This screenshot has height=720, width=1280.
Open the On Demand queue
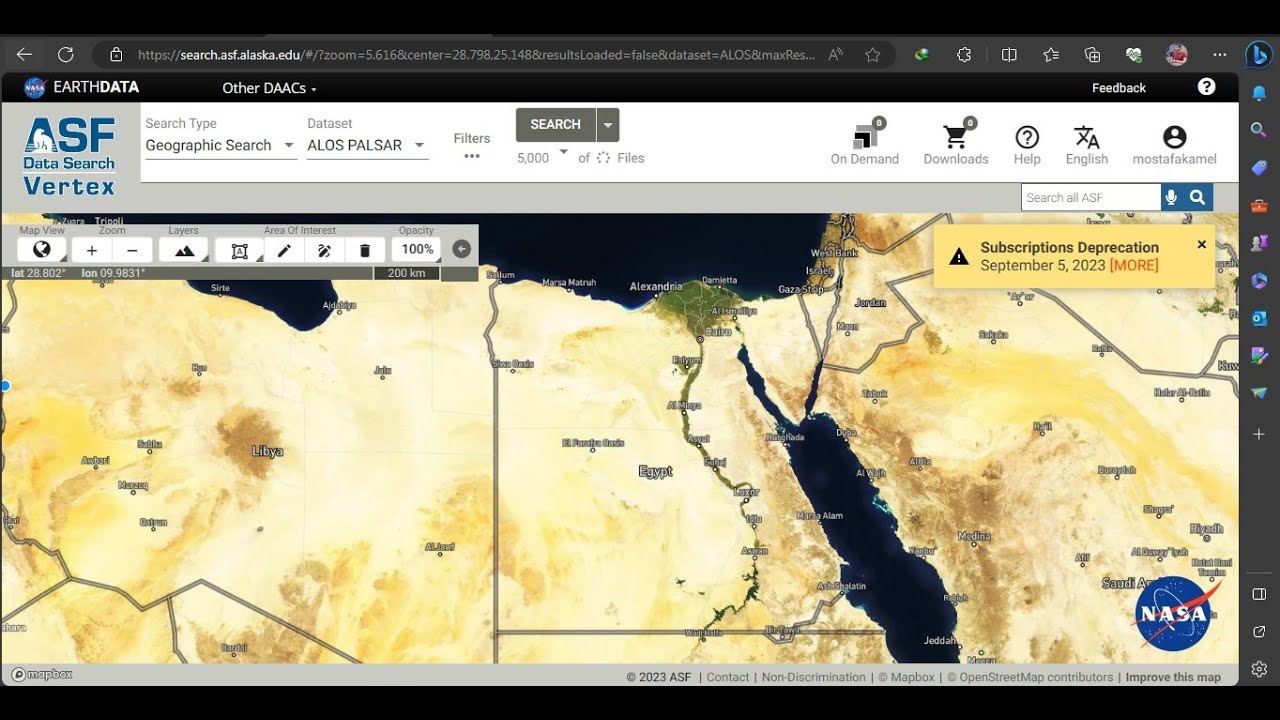pos(865,142)
